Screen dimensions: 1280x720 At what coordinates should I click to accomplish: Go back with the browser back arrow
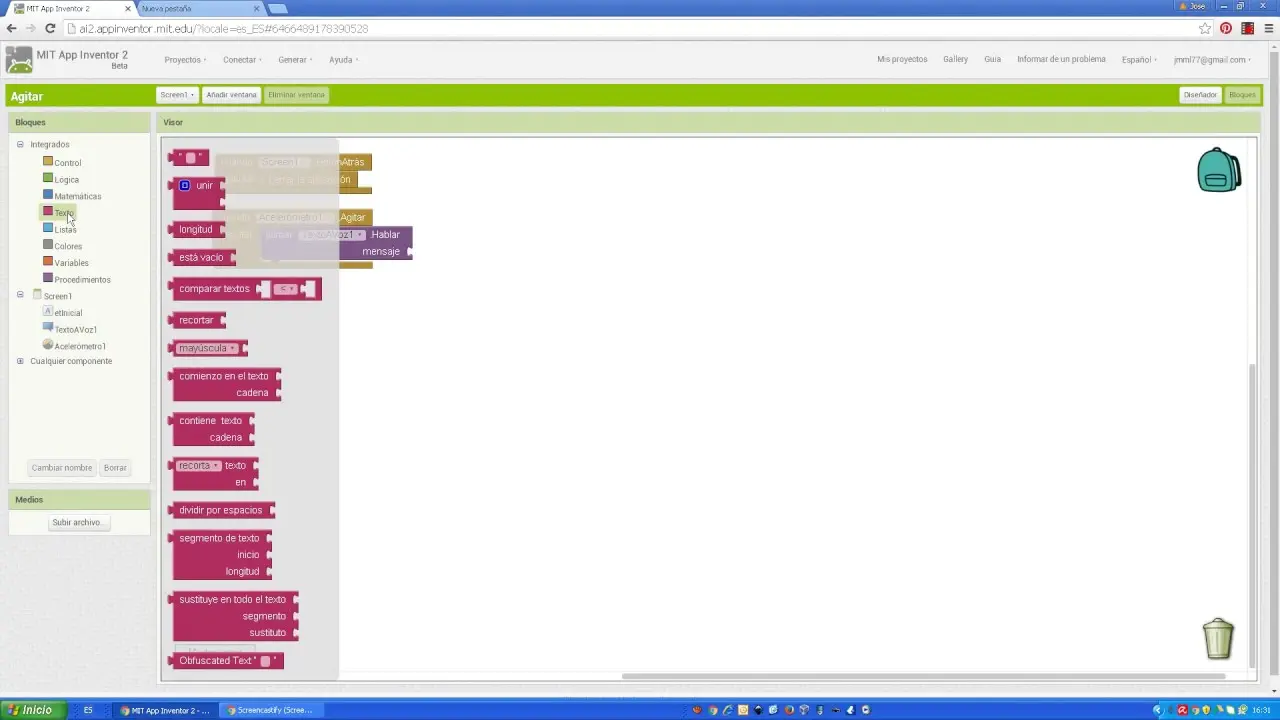11,29
